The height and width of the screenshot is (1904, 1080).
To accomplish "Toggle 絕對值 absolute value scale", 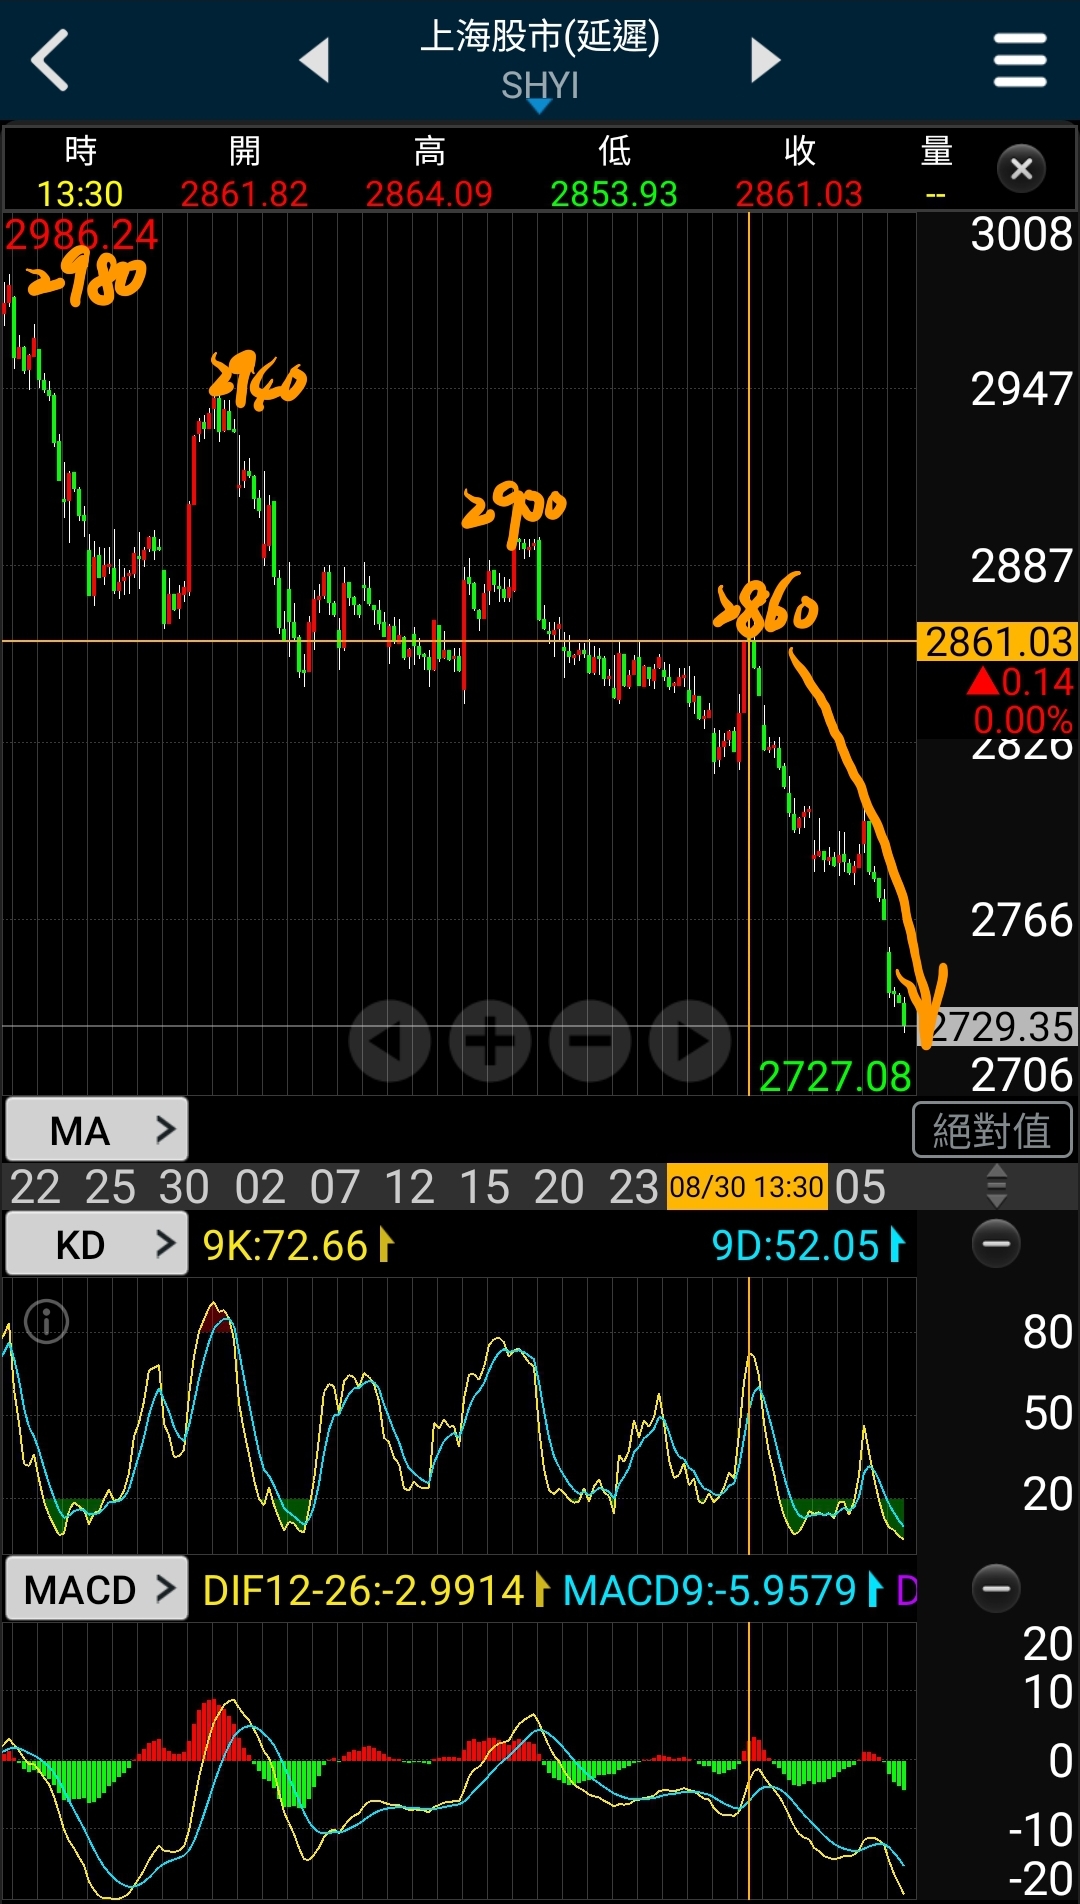I will [992, 1131].
